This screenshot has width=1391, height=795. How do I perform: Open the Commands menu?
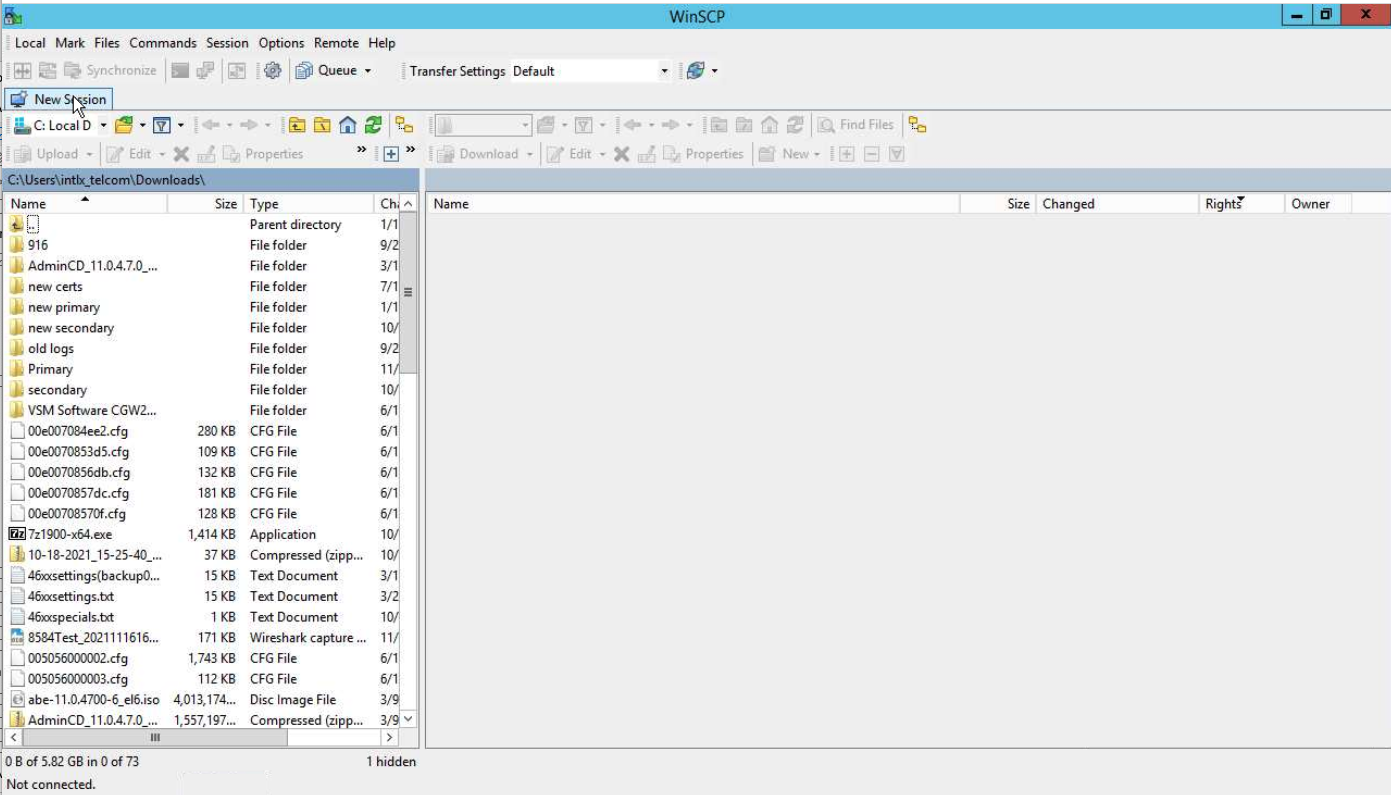click(163, 43)
